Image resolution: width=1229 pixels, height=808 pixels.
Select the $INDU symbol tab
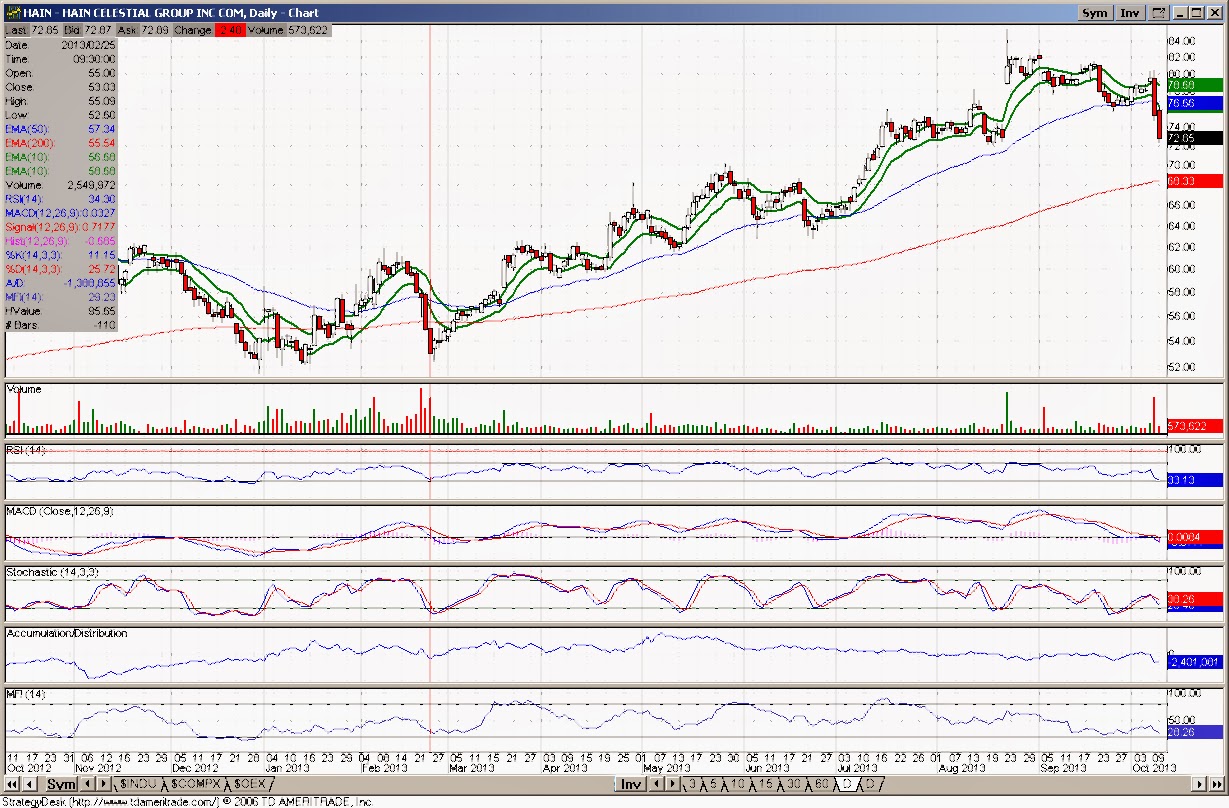tap(139, 784)
